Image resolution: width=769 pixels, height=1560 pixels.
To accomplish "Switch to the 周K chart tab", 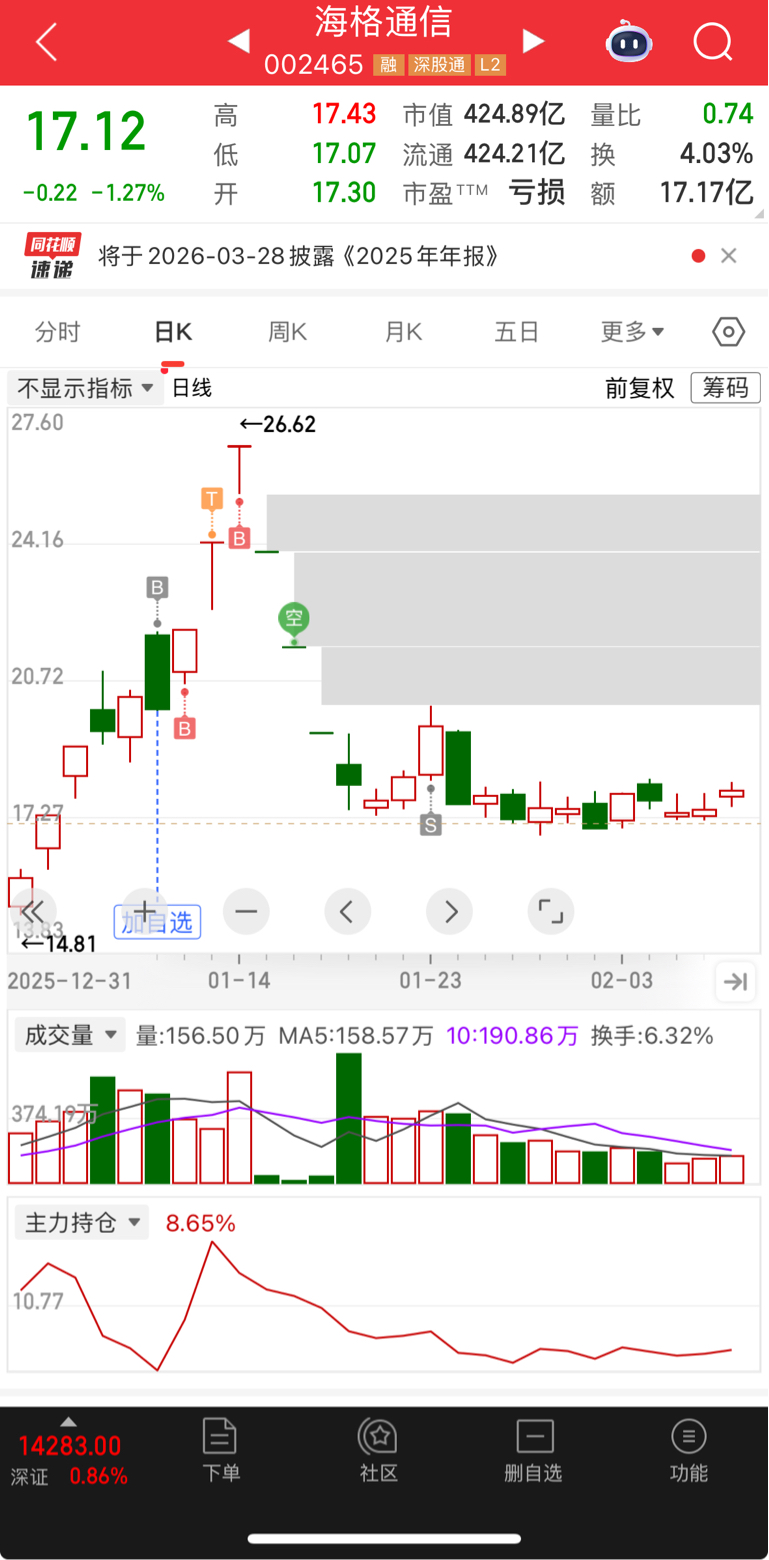I will 287,332.
